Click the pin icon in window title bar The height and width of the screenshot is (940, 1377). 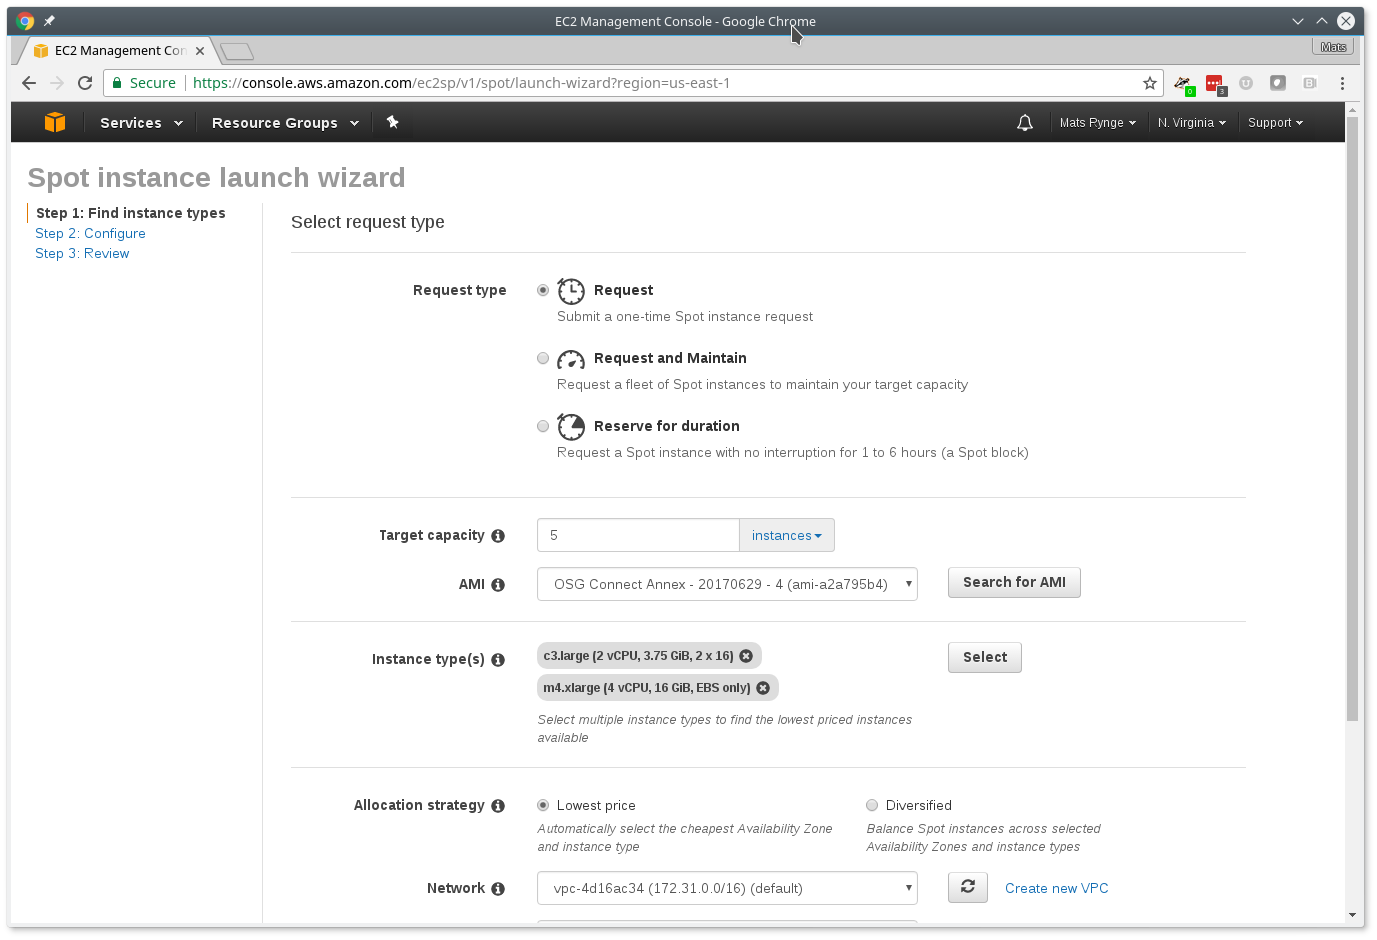[49, 21]
